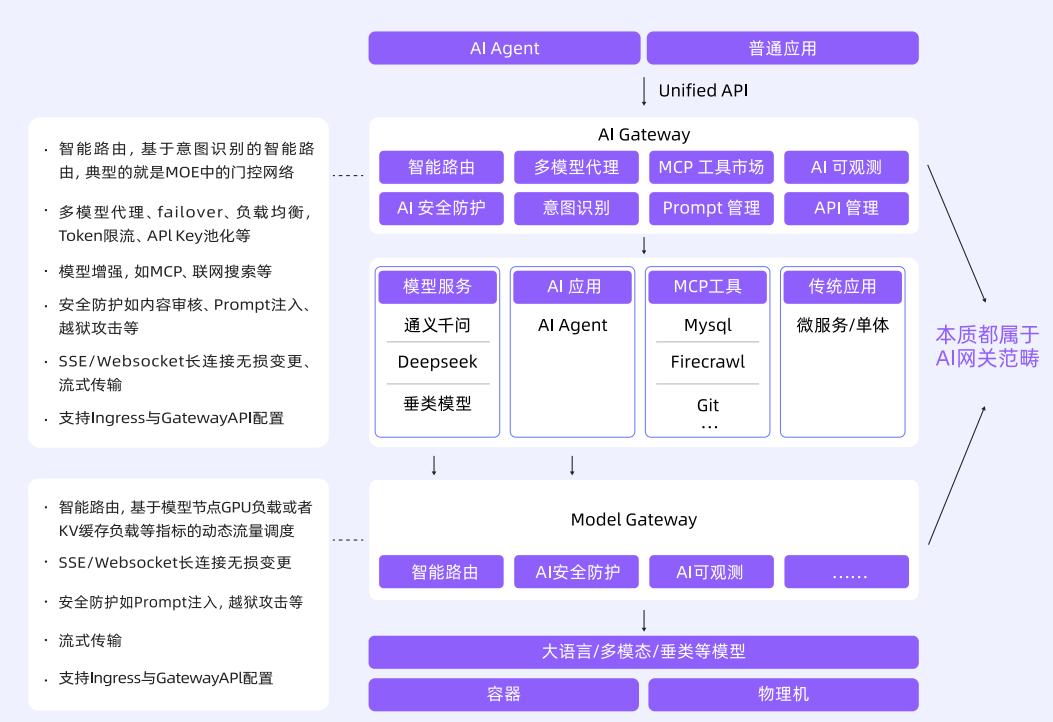
Task: Click 智能路由 inside the Model Gateway panel
Action: point(444,572)
